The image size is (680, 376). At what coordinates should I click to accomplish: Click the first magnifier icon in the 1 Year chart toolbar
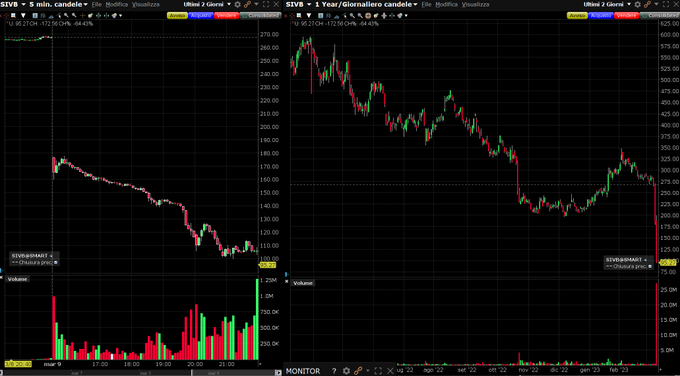(352, 16)
